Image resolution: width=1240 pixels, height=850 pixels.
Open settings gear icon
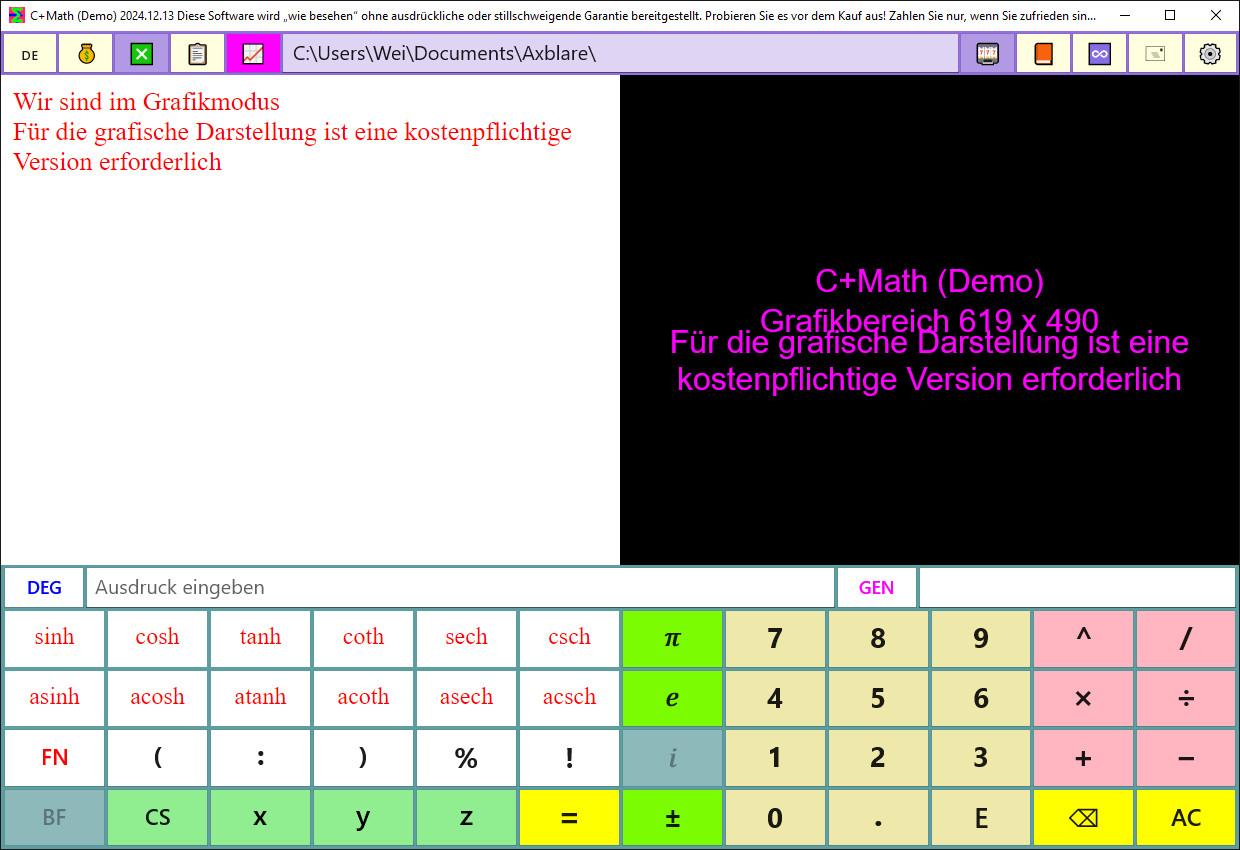(1210, 54)
